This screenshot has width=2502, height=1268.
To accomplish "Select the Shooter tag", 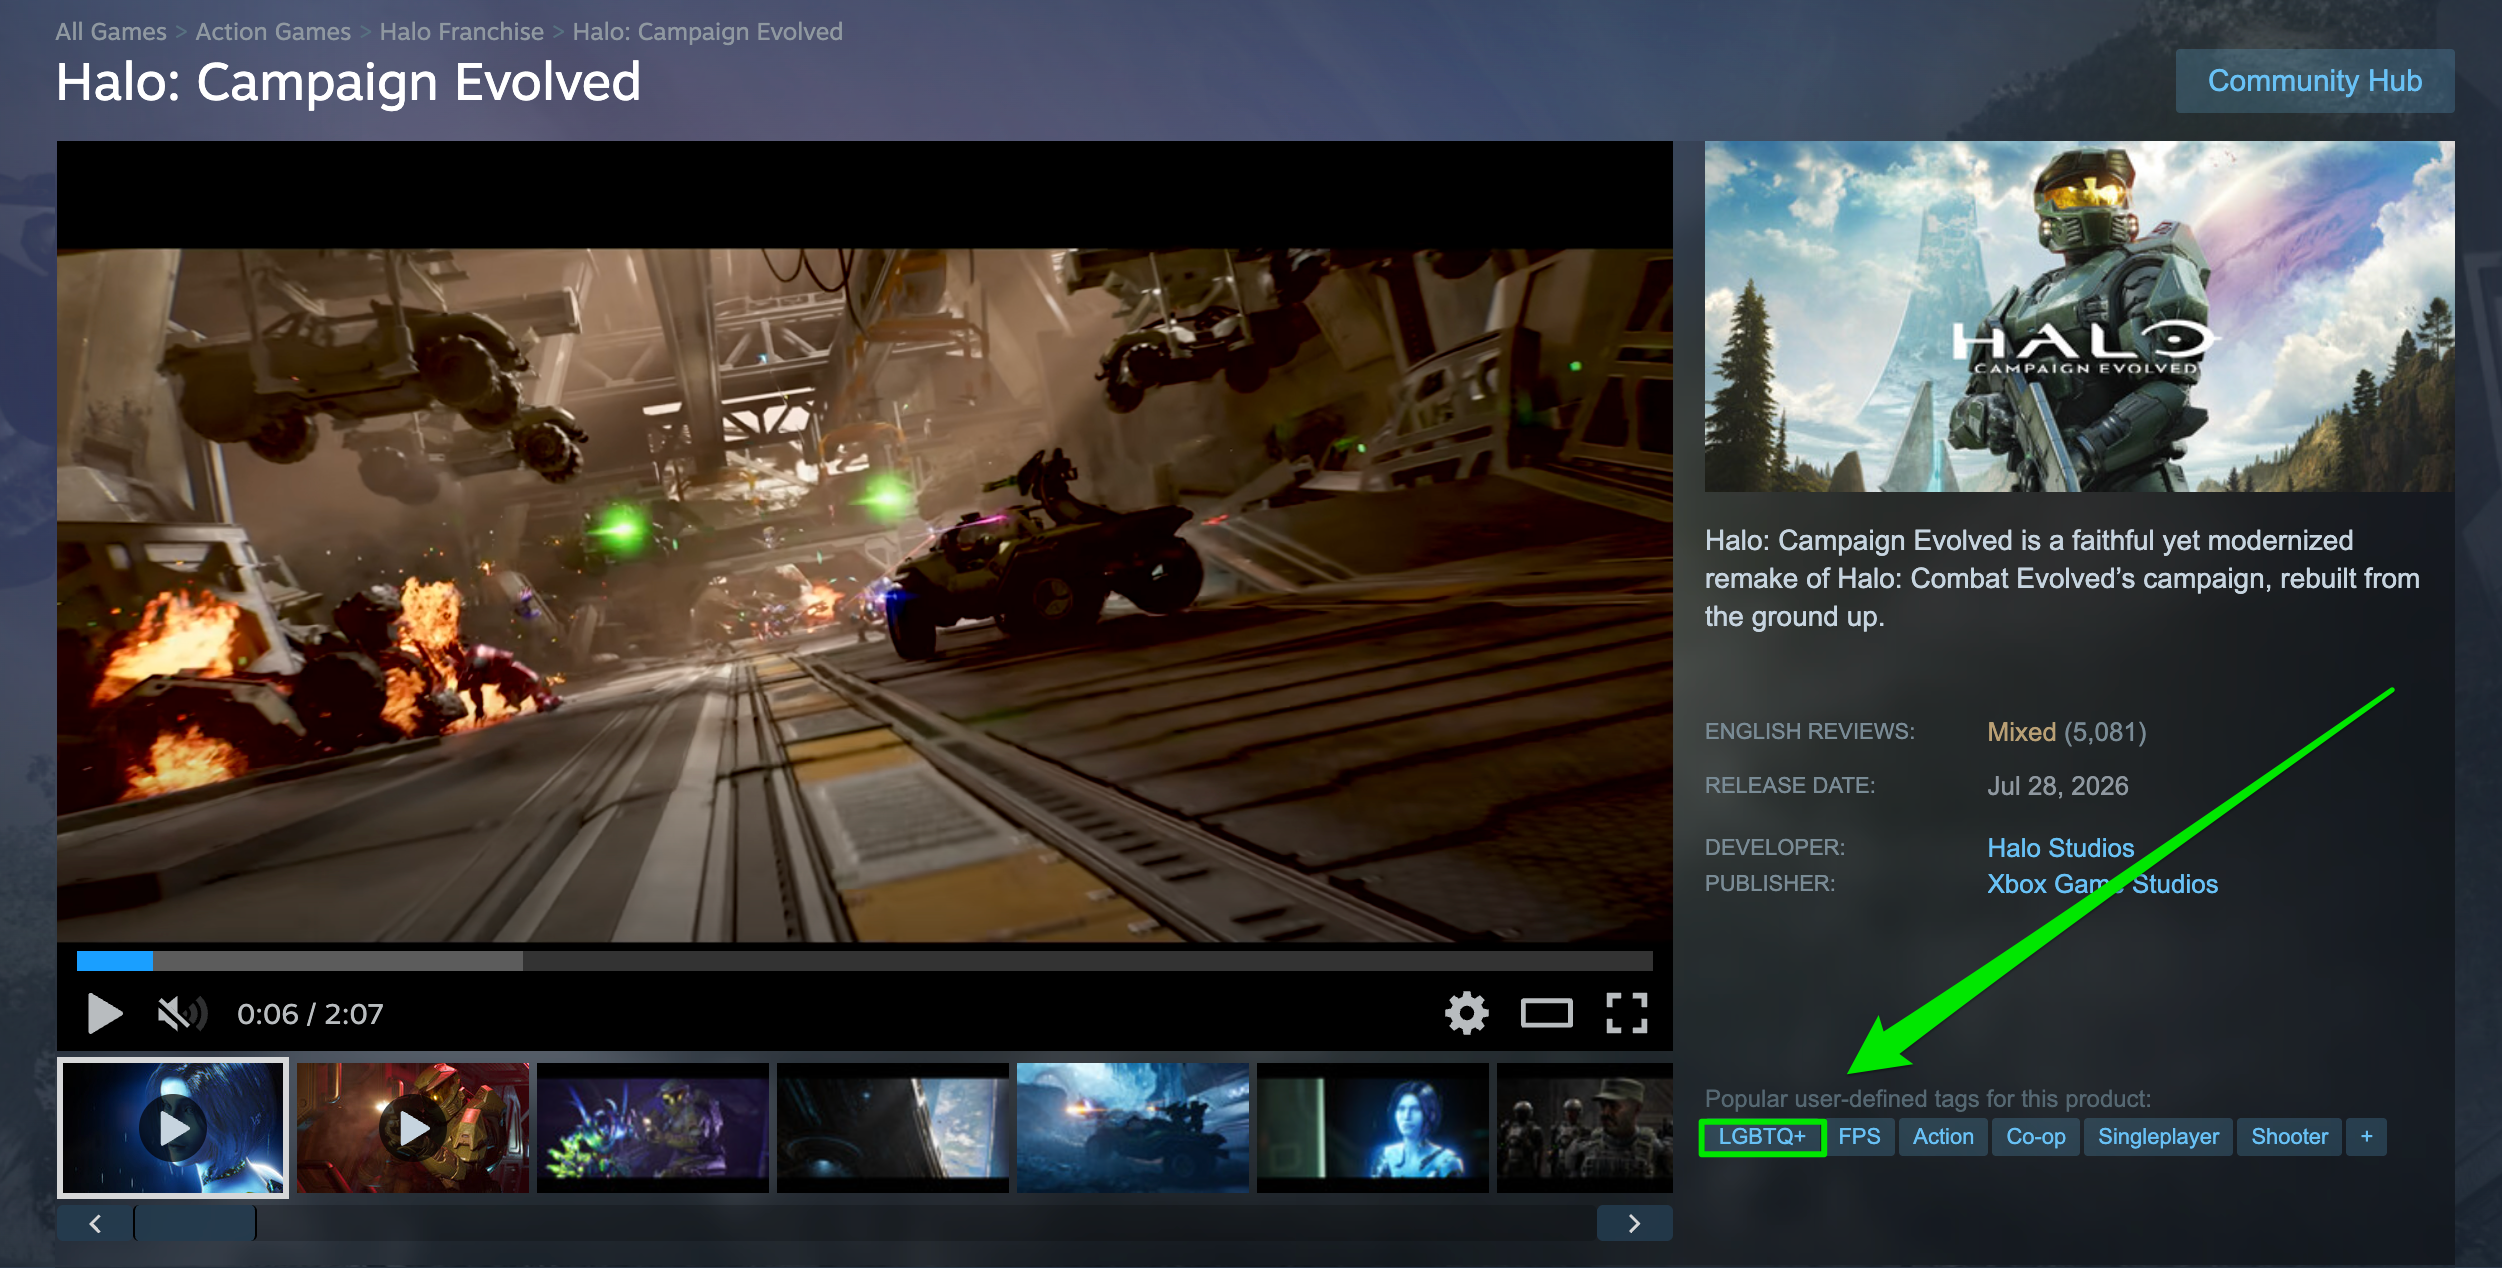I will (2289, 1137).
